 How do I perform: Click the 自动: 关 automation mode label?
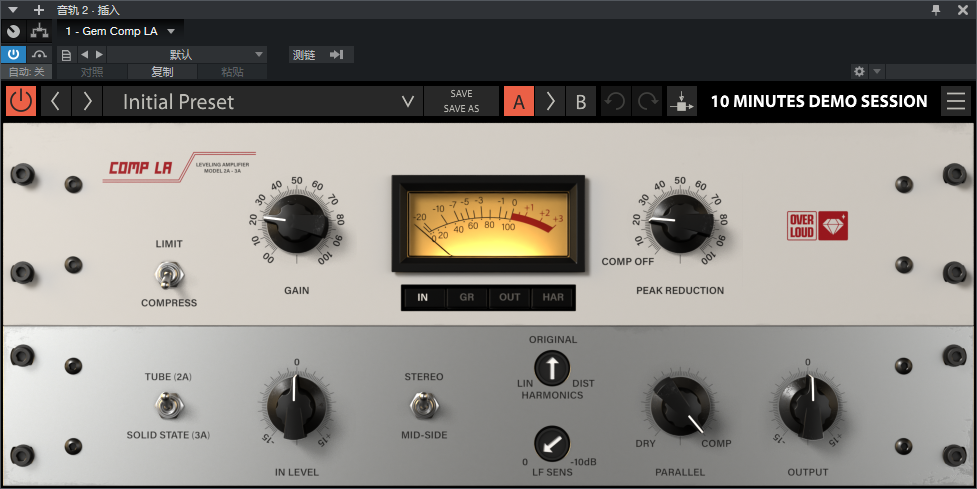coord(26,72)
